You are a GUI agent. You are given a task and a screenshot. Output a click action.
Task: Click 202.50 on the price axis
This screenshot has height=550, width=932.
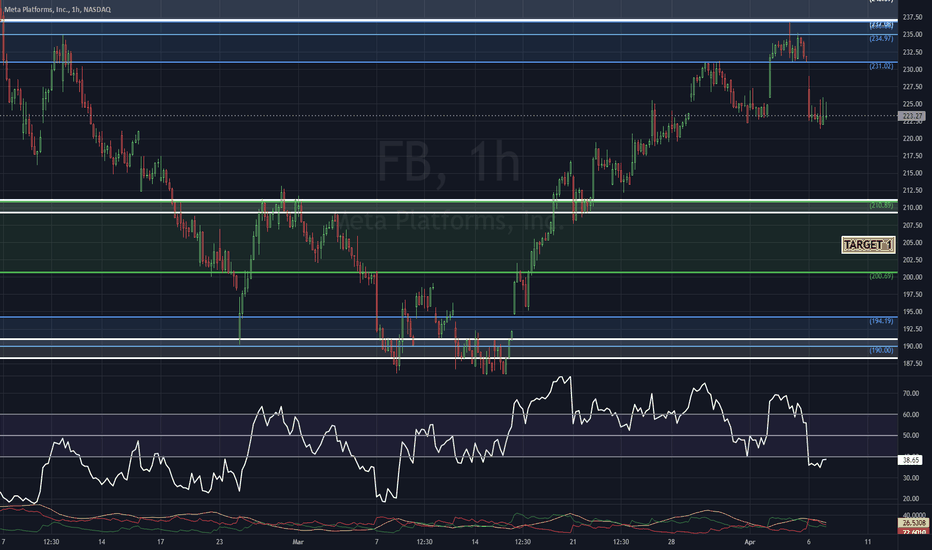coord(912,260)
